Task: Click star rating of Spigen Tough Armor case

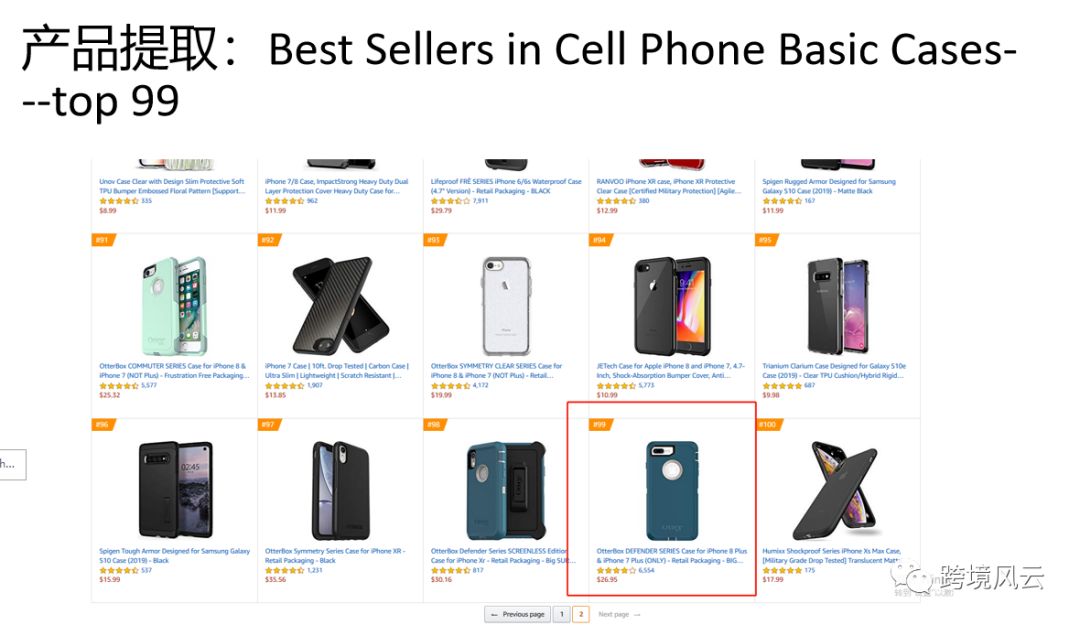Action: coord(119,570)
